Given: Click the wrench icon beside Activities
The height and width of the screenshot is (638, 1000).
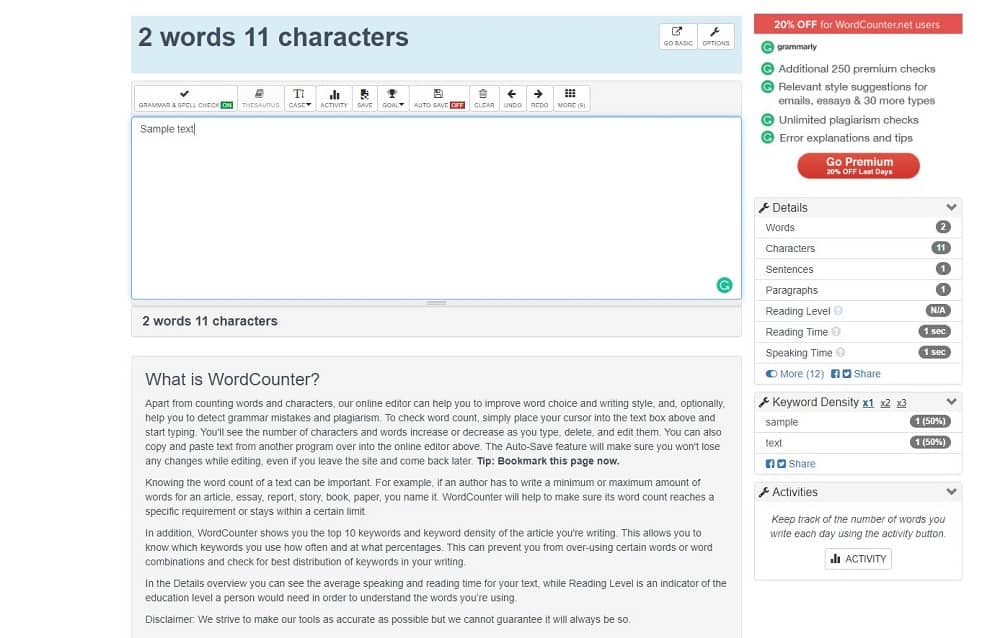Looking at the screenshot, I should 763,492.
